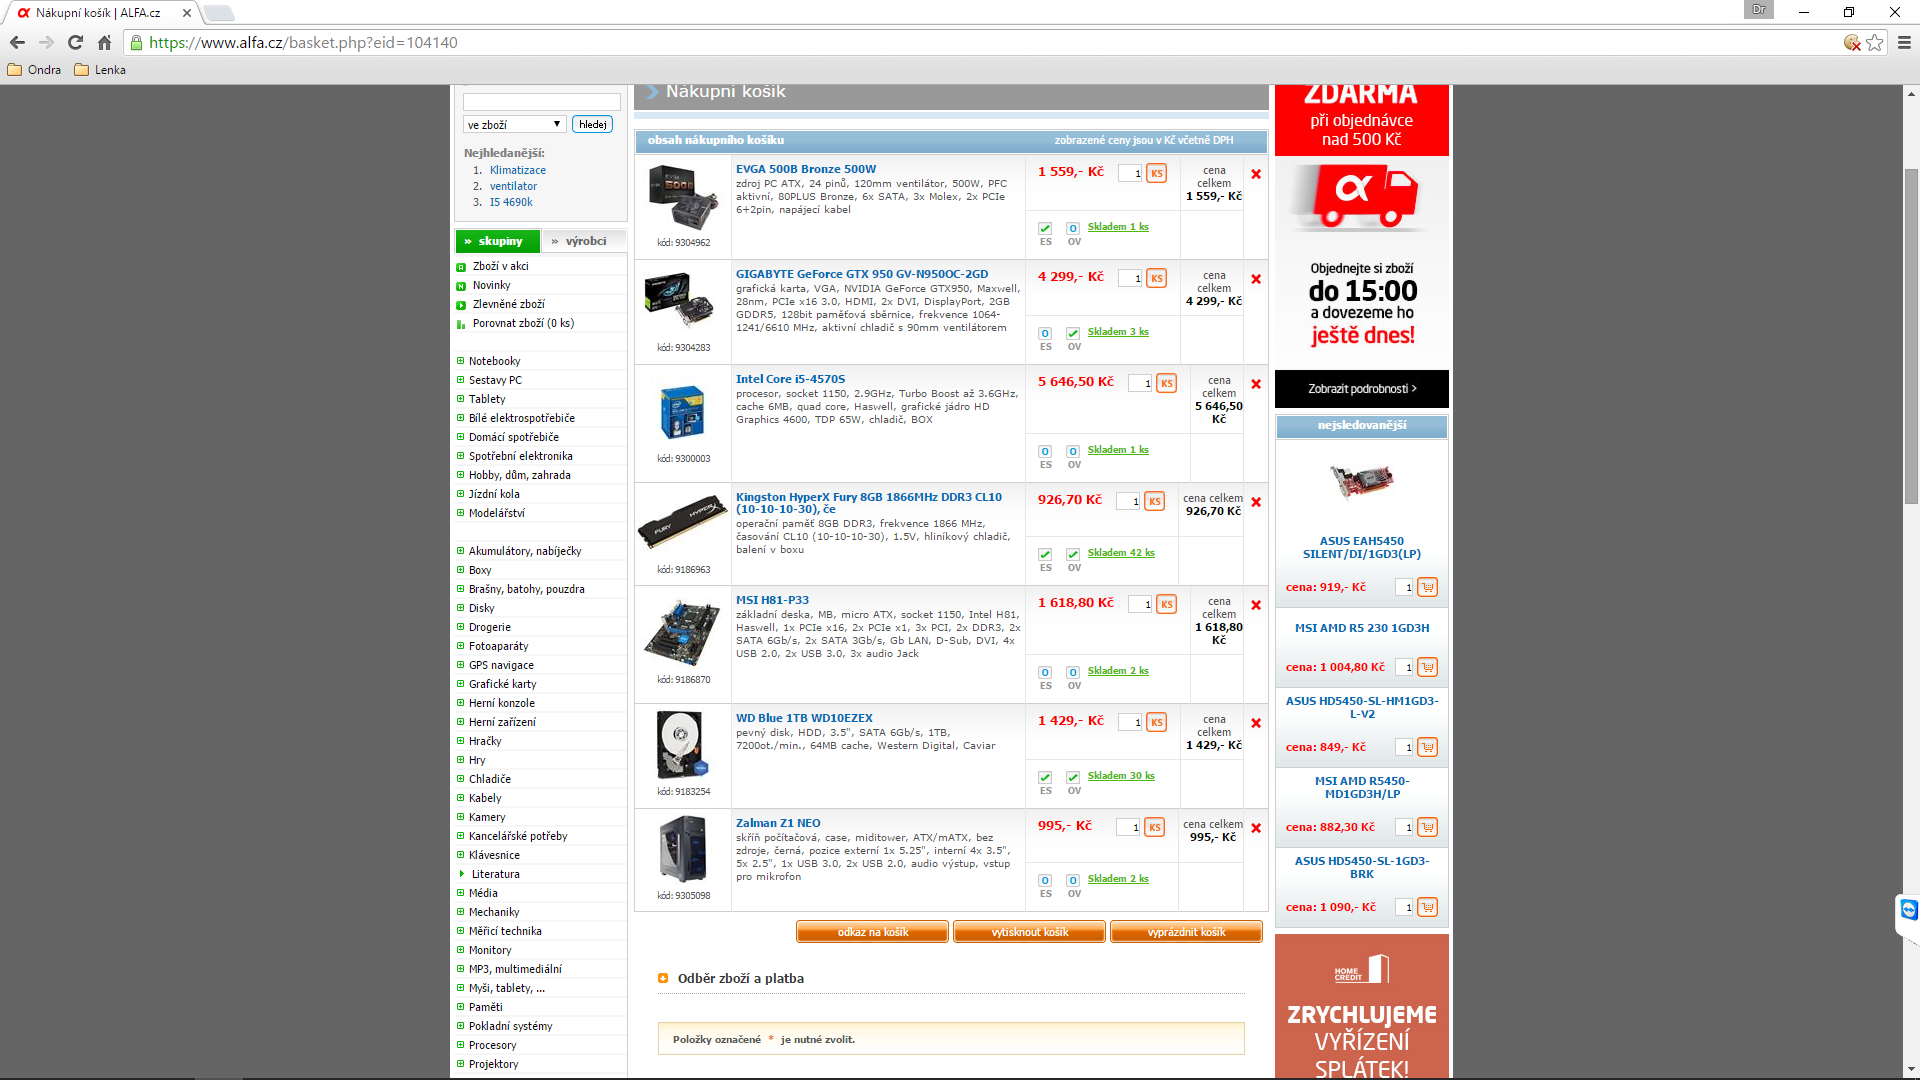Image resolution: width=1920 pixels, height=1080 pixels.
Task: Toggle OV checkbox for WD Blue 1TB
Action: pyautogui.click(x=1073, y=778)
